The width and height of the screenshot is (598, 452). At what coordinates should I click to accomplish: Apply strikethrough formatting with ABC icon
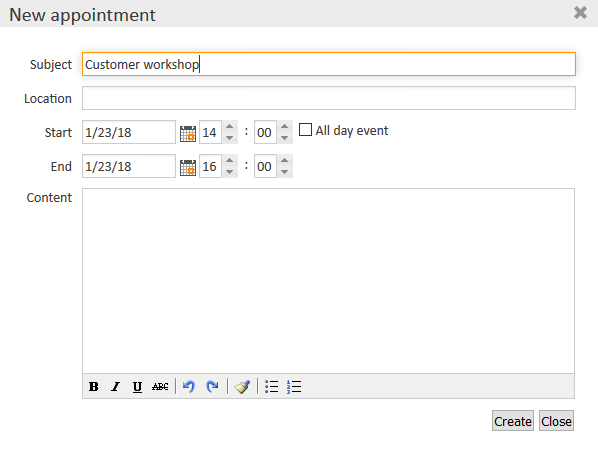pyautogui.click(x=160, y=387)
